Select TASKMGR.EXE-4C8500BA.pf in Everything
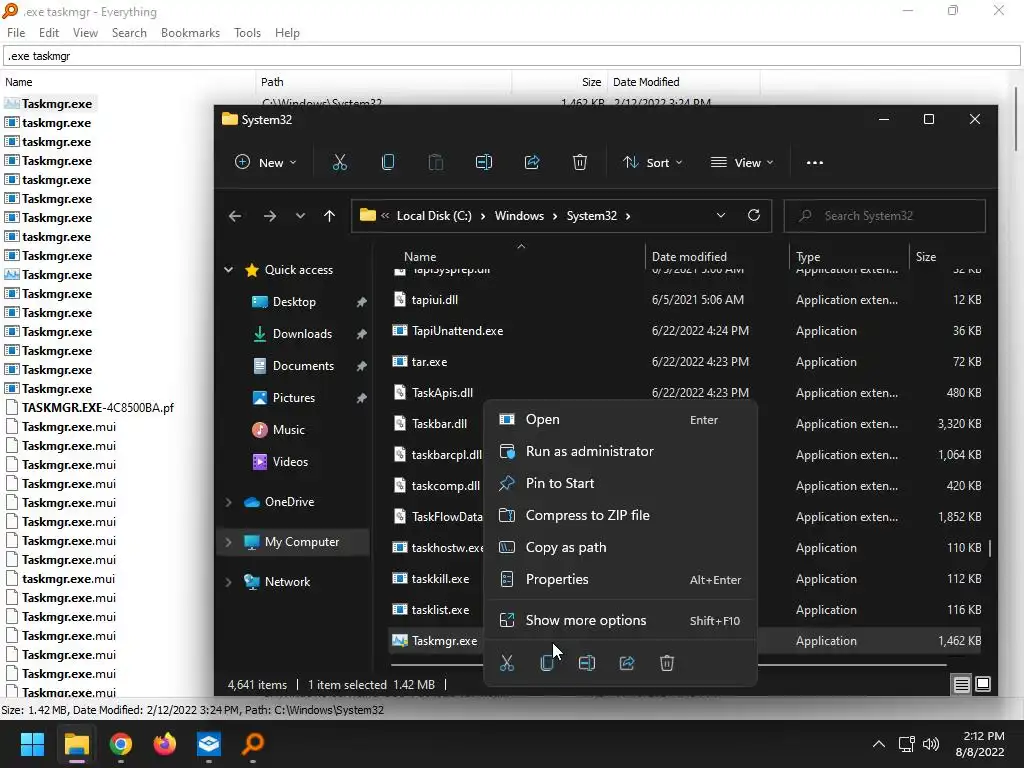The height and width of the screenshot is (768, 1024). click(98, 408)
